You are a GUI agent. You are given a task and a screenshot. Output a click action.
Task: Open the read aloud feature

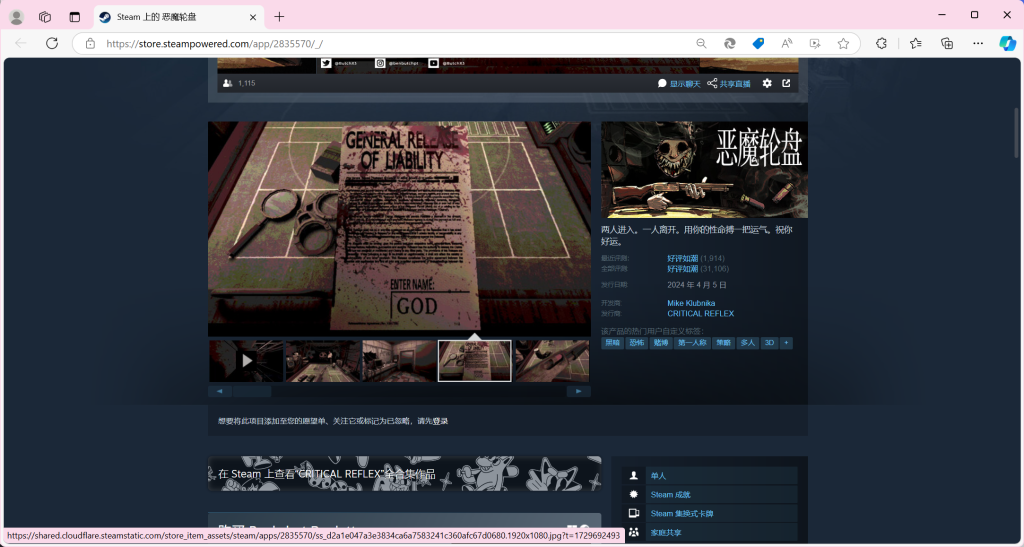tap(787, 44)
